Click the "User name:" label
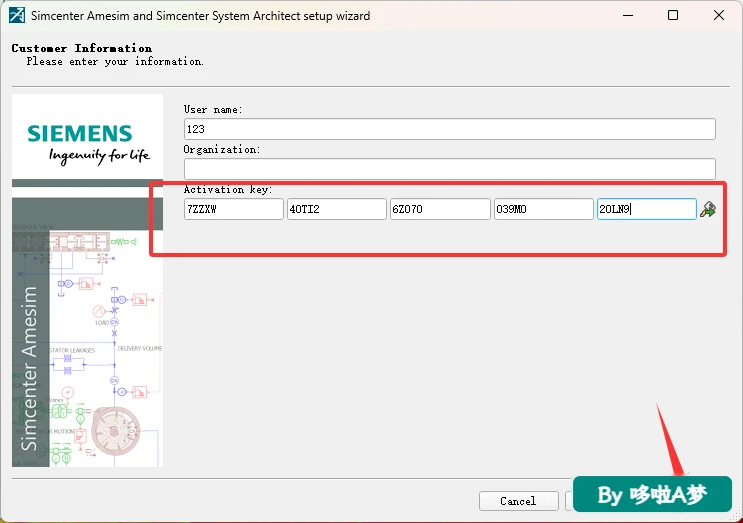Screen dimensions: 743x523 213,109
